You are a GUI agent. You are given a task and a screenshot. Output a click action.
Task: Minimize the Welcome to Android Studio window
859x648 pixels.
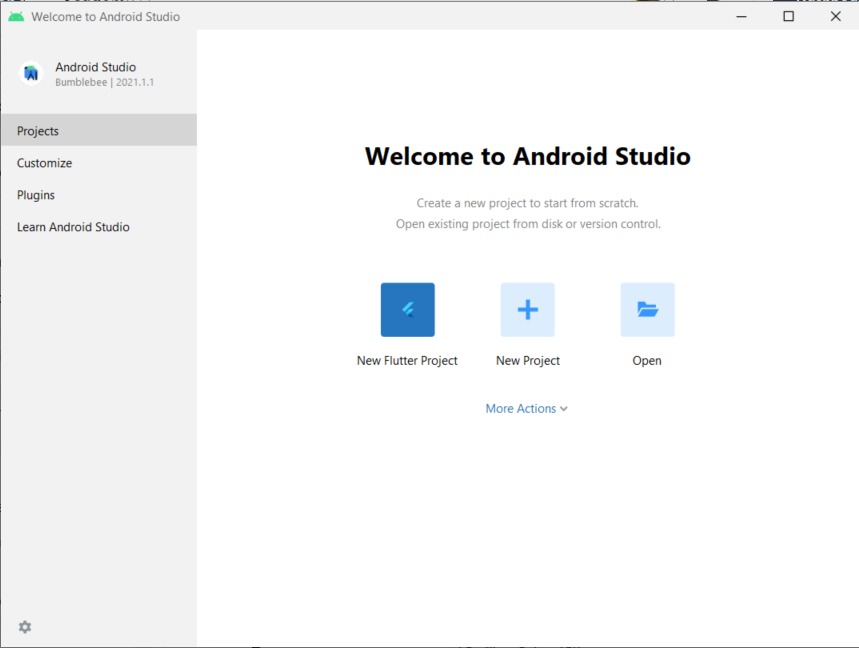click(741, 16)
